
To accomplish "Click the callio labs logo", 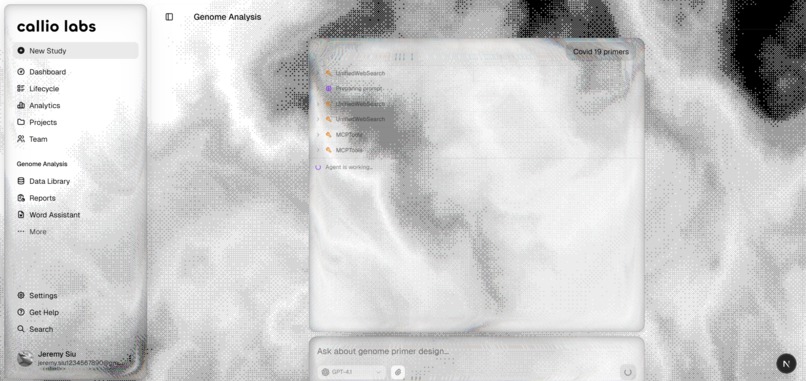I will pyautogui.click(x=56, y=27).
